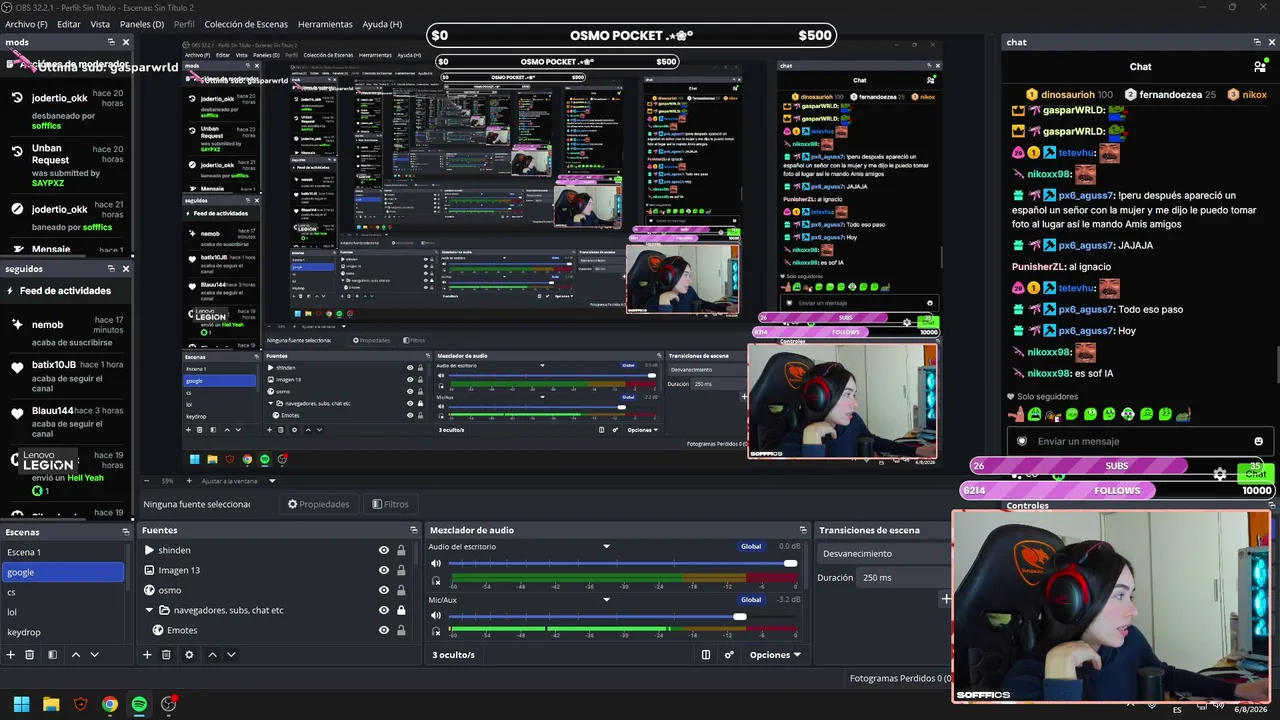Toggle visibility of Emotes source
The width and height of the screenshot is (1280, 720).
click(383, 630)
